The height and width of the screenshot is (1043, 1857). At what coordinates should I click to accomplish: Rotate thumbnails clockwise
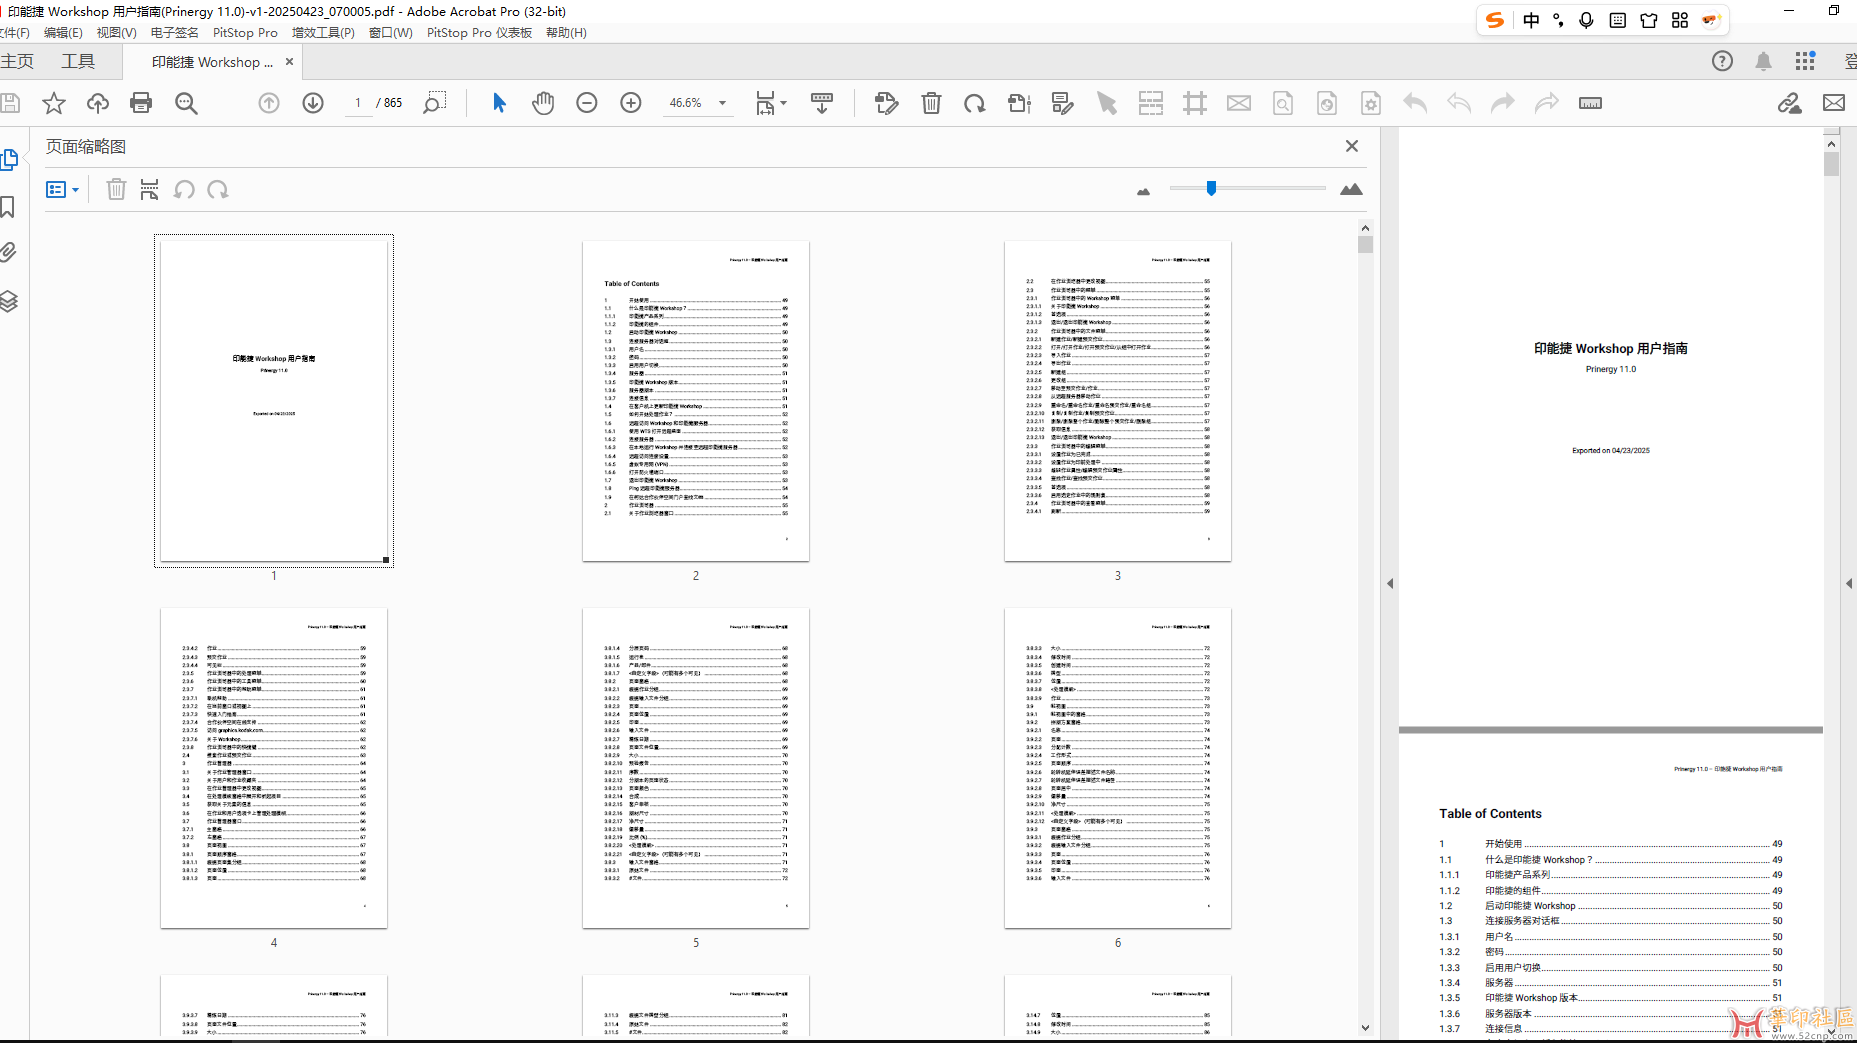pos(218,189)
